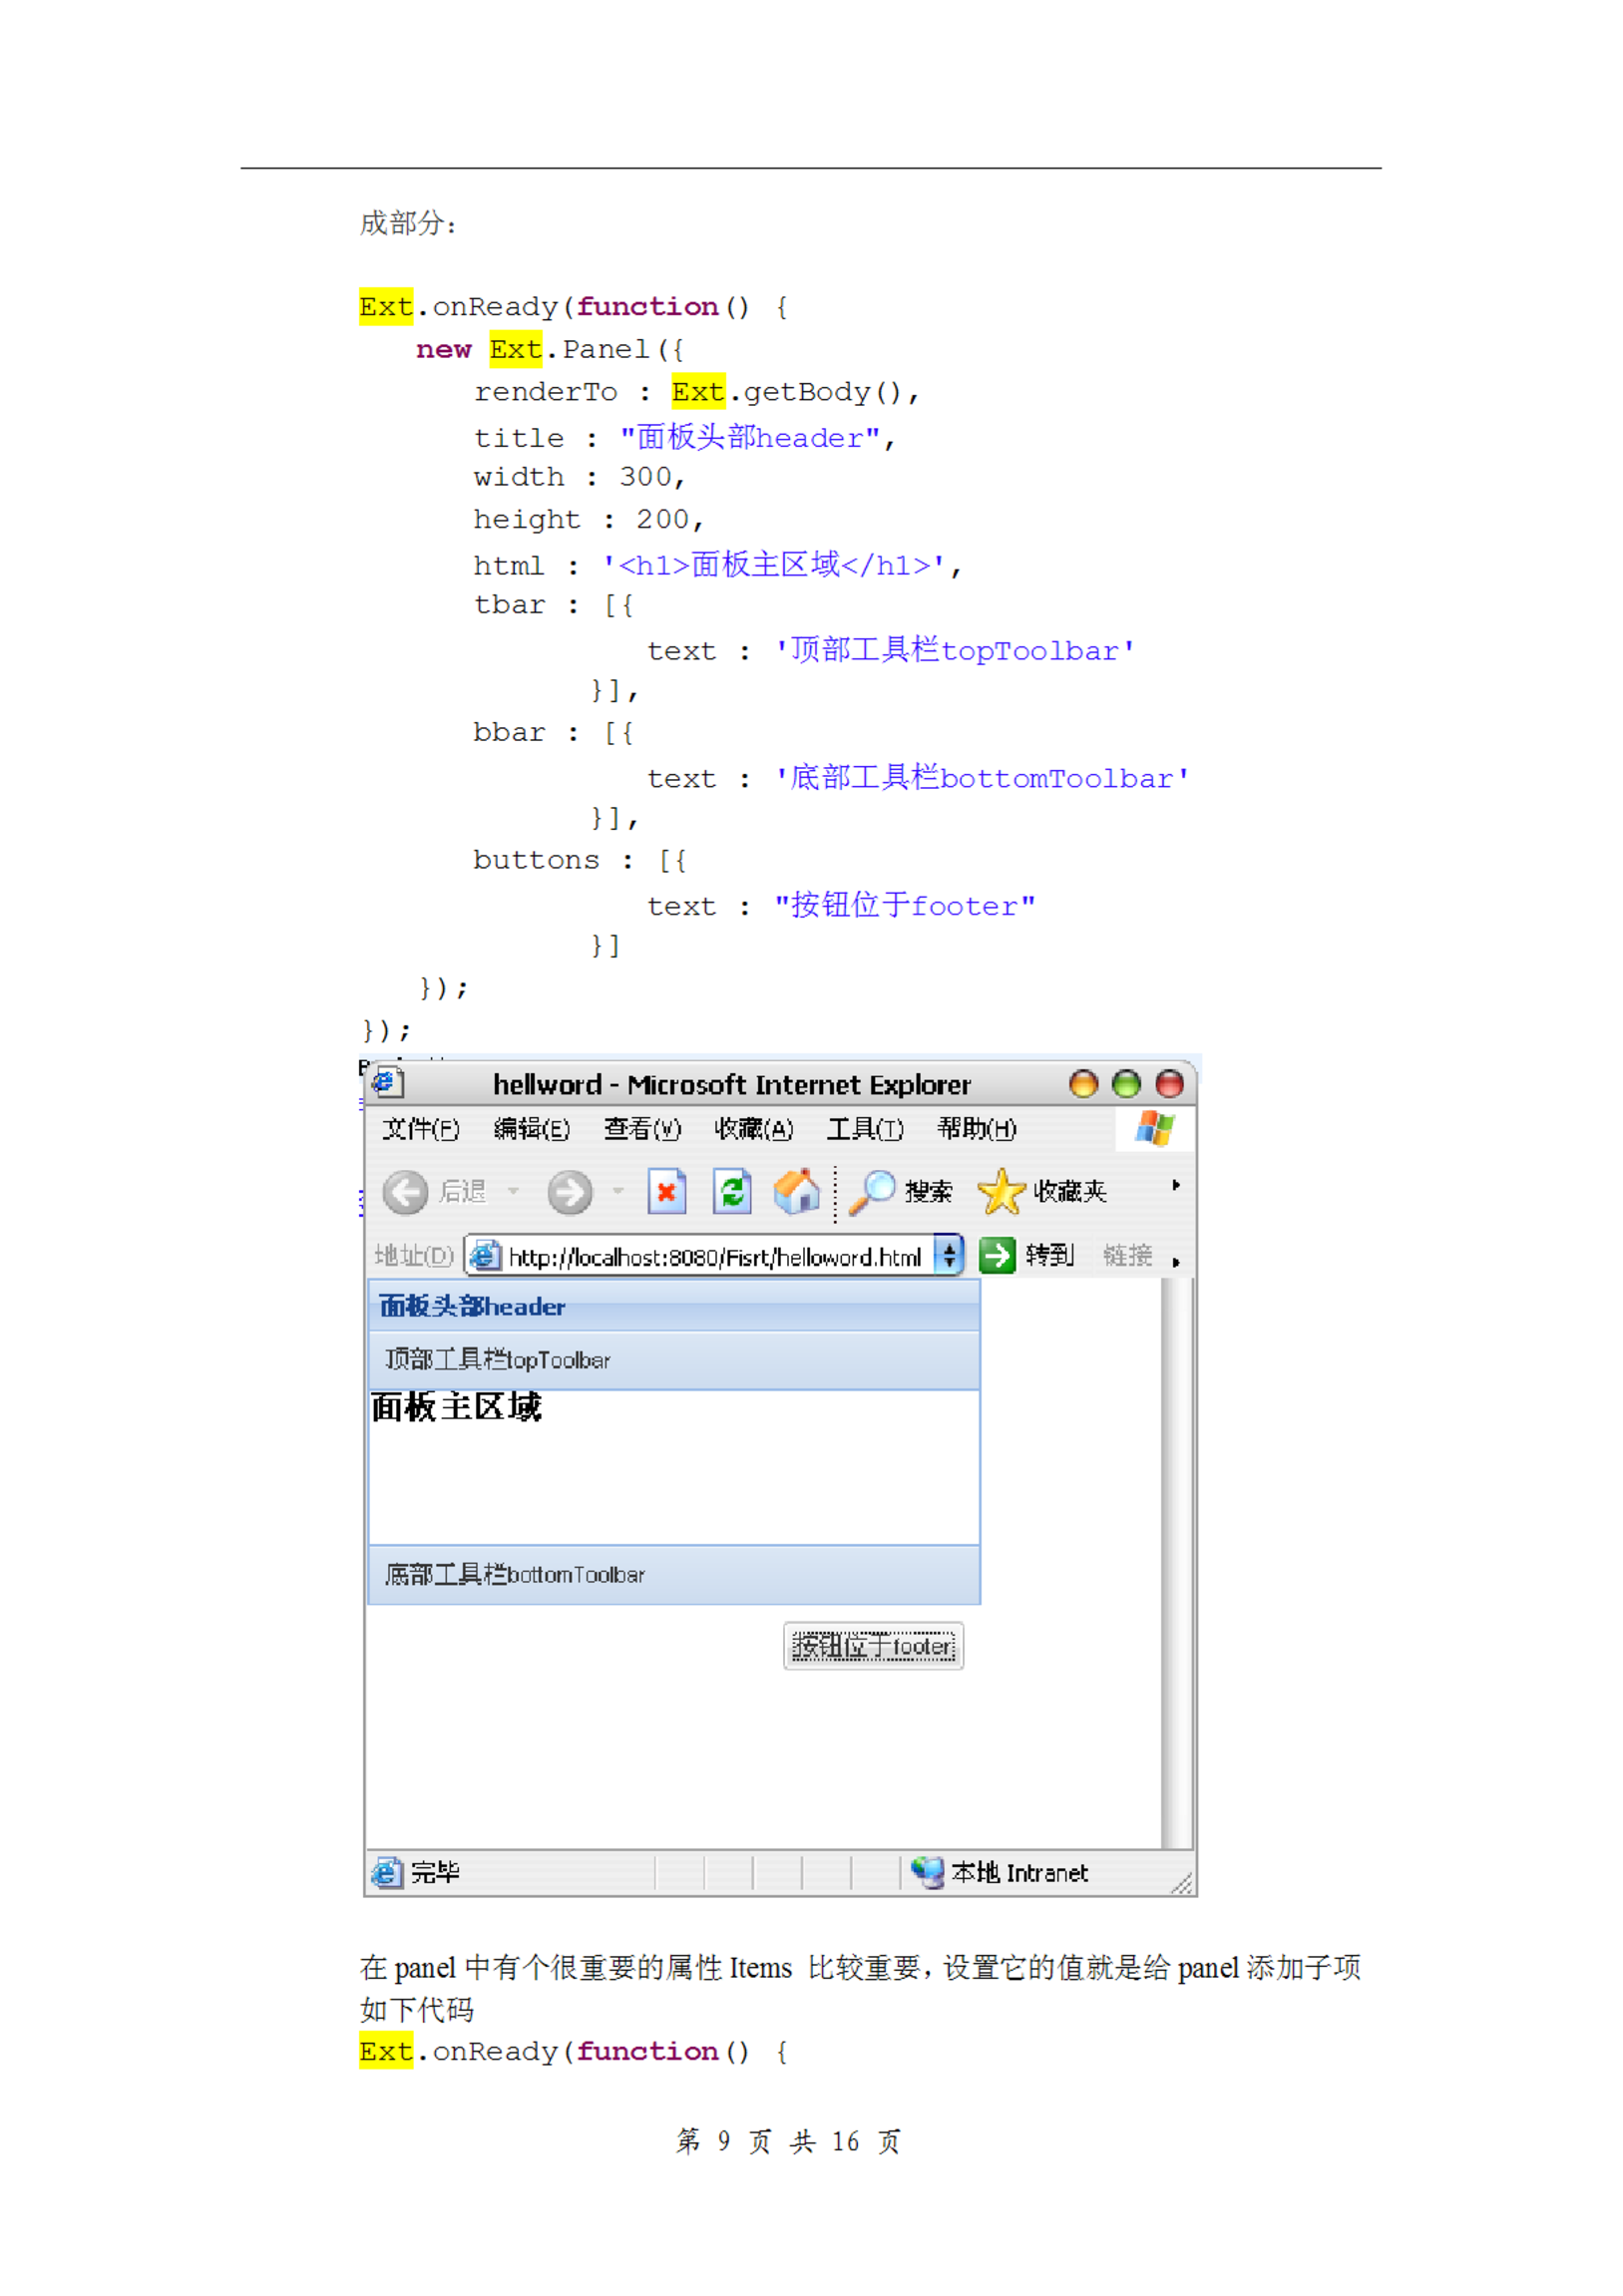The image size is (1623, 2296).
Task: Open the 收藏(A) menu
Action: tap(754, 1129)
